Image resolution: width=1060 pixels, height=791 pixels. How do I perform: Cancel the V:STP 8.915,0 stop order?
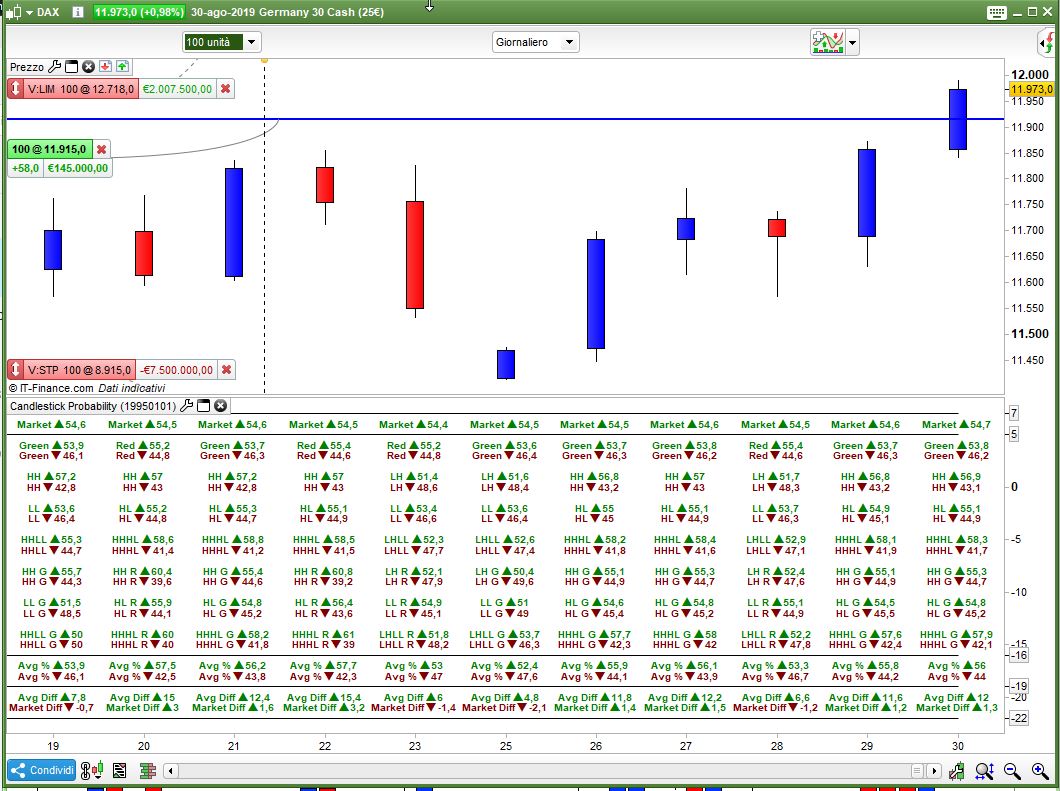coord(226,370)
